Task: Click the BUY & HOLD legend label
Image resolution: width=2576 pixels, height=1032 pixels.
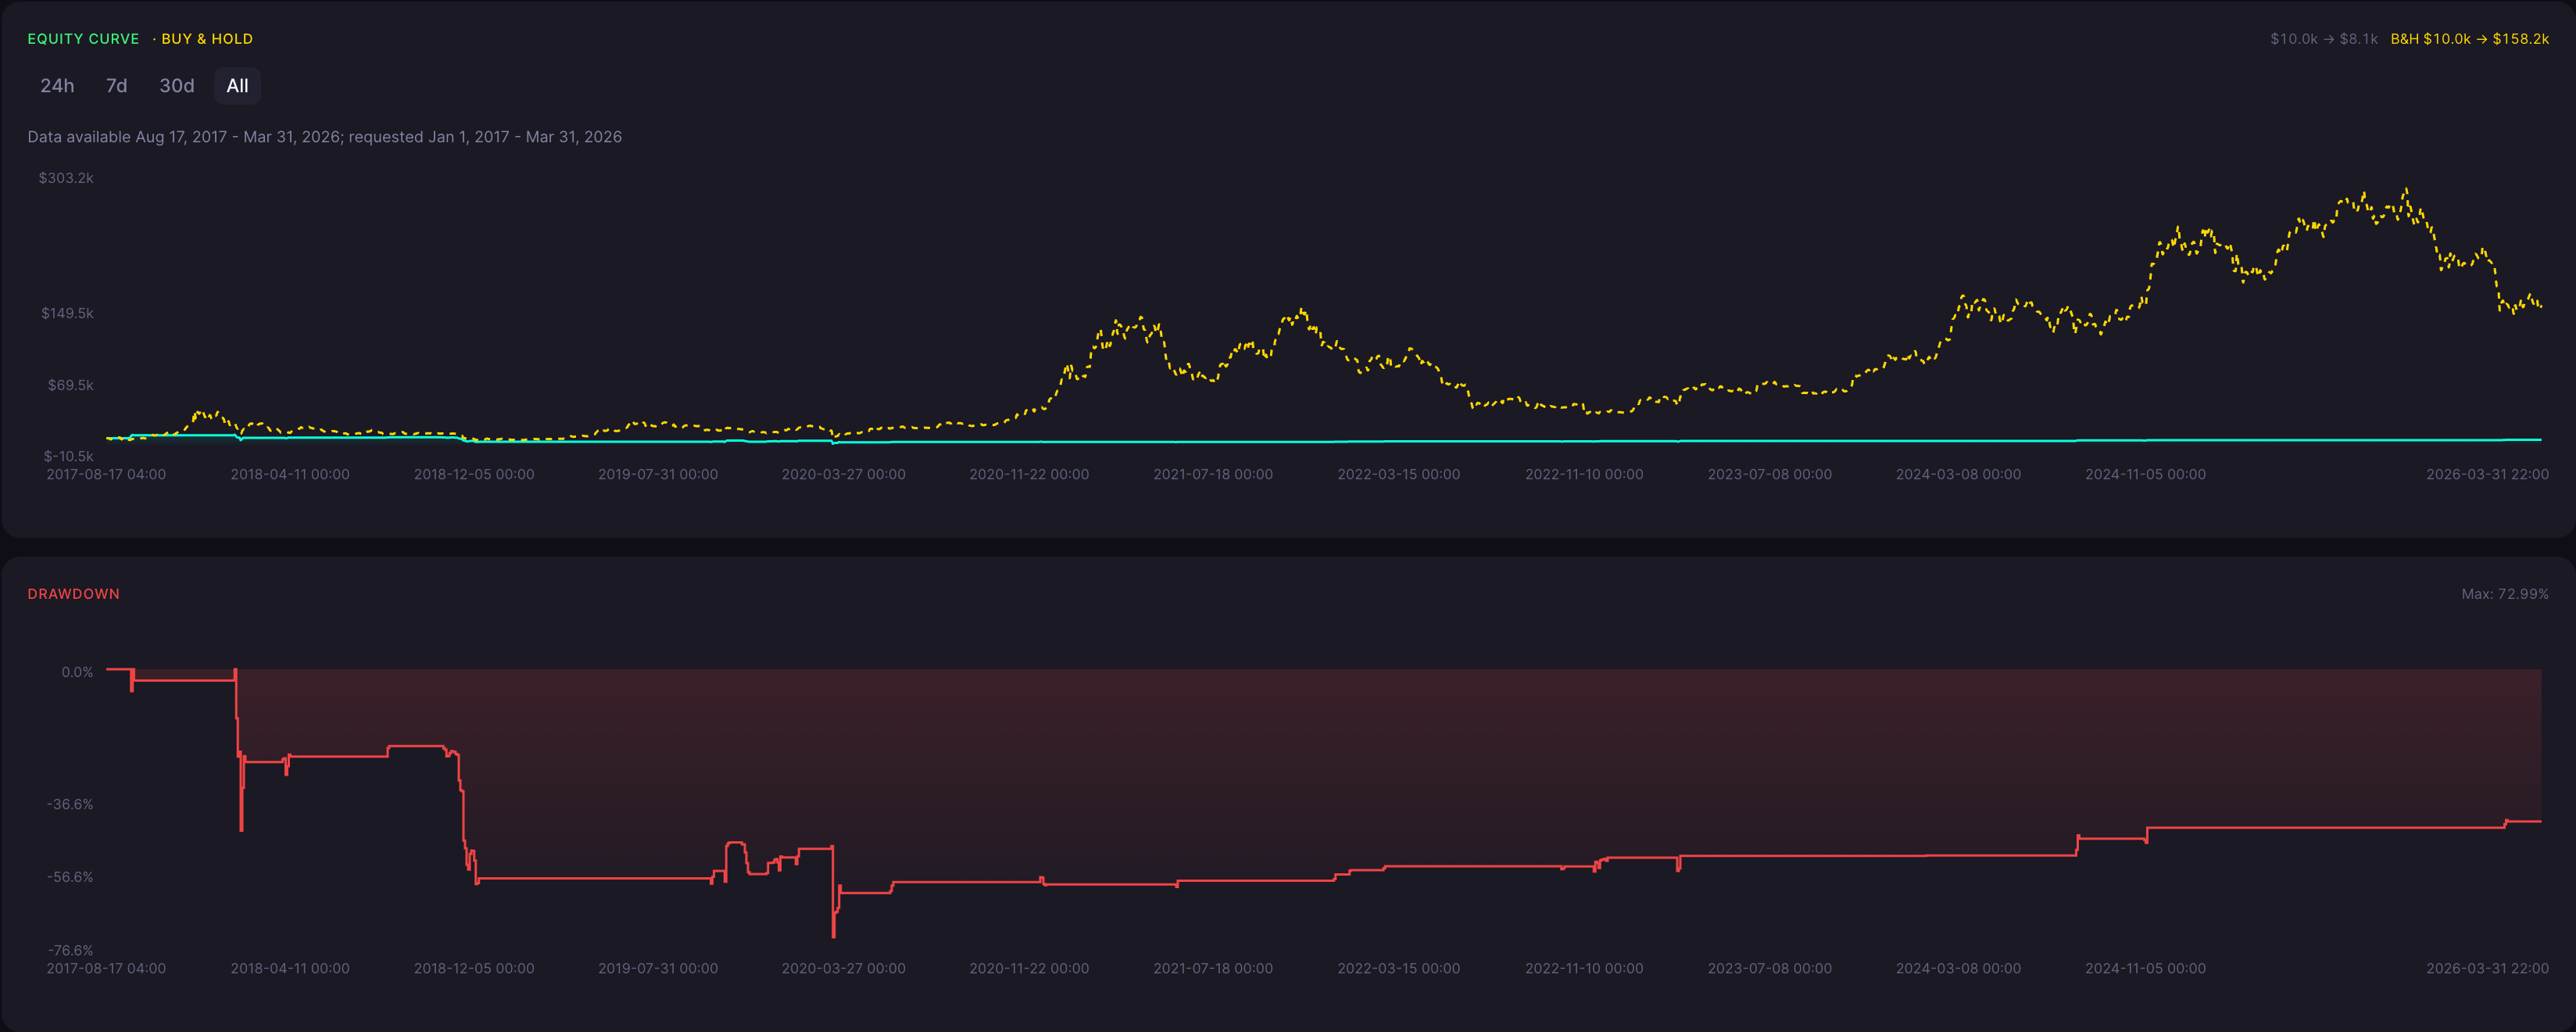Action: [x=207, y=39]
